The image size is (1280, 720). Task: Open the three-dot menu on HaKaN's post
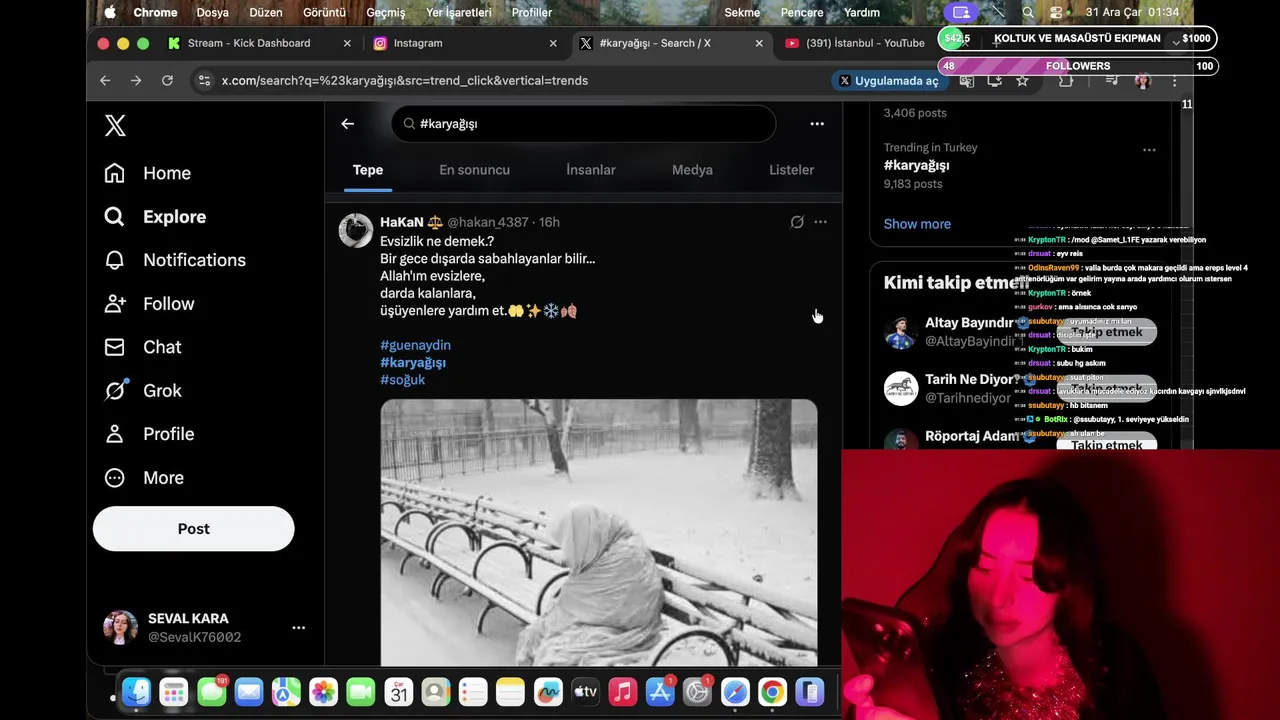[820, 222]
